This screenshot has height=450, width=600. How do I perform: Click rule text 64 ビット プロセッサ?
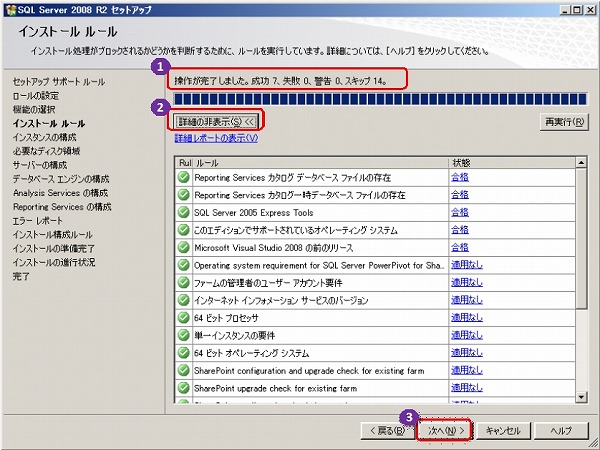[x=226, y=318]
